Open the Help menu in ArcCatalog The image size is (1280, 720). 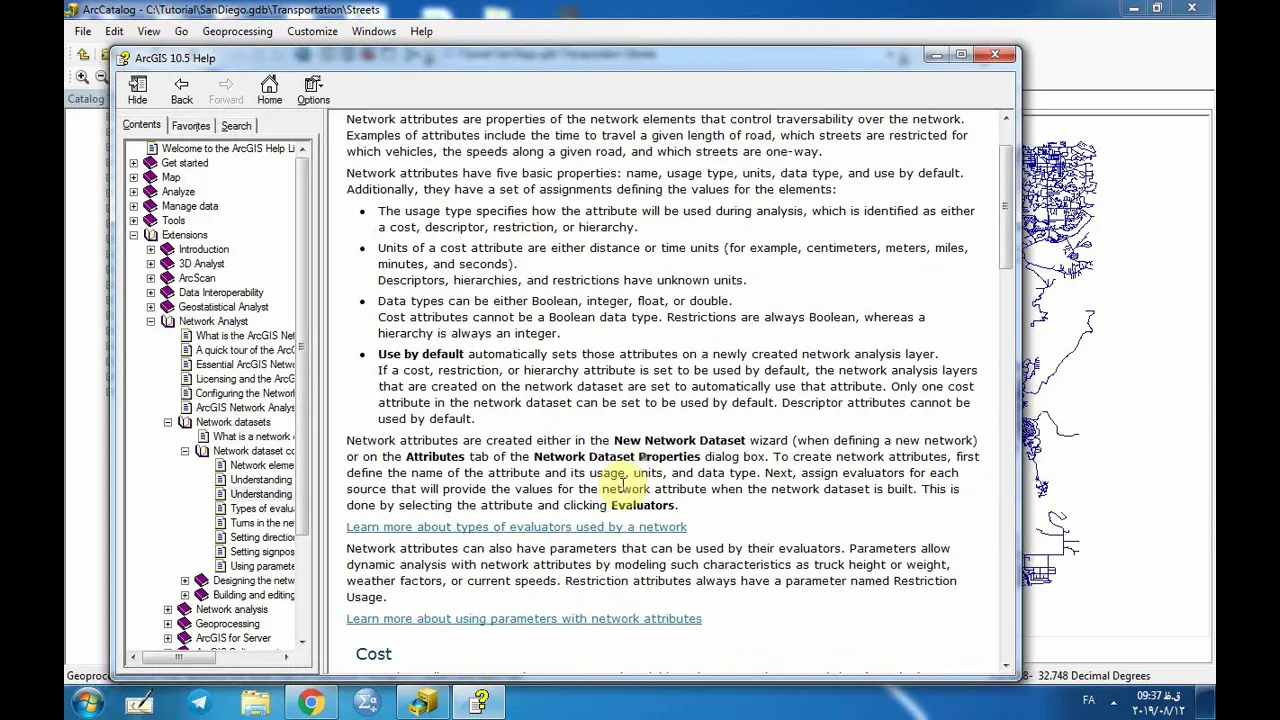[421, 31]
